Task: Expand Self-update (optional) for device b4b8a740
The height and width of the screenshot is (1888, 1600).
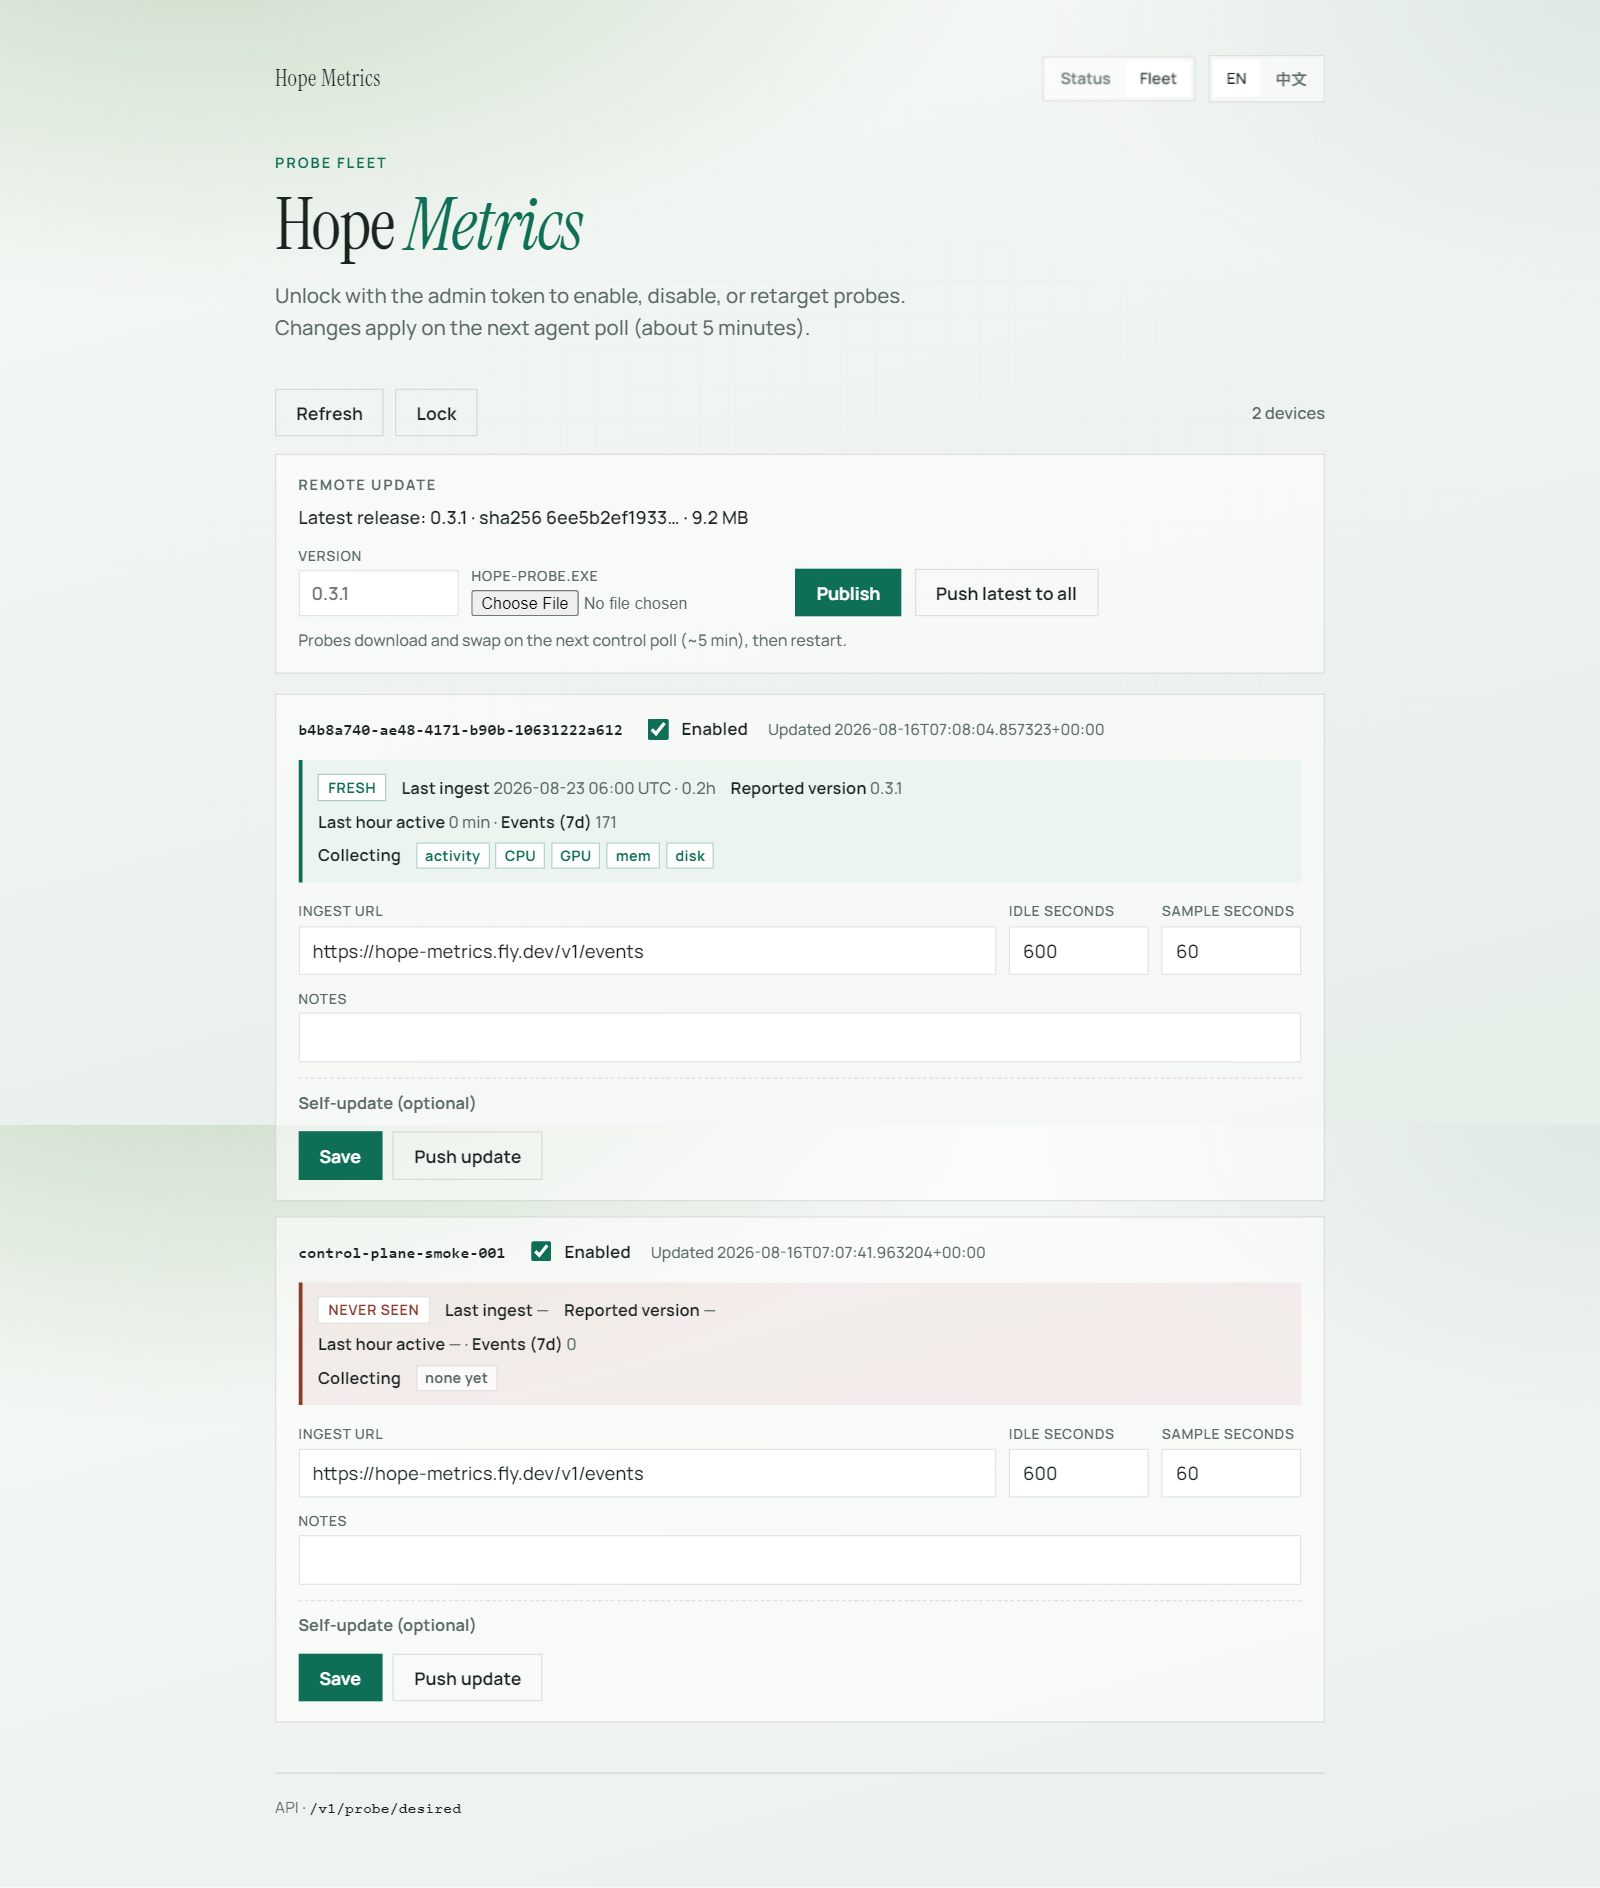Action: point(387,1103)
